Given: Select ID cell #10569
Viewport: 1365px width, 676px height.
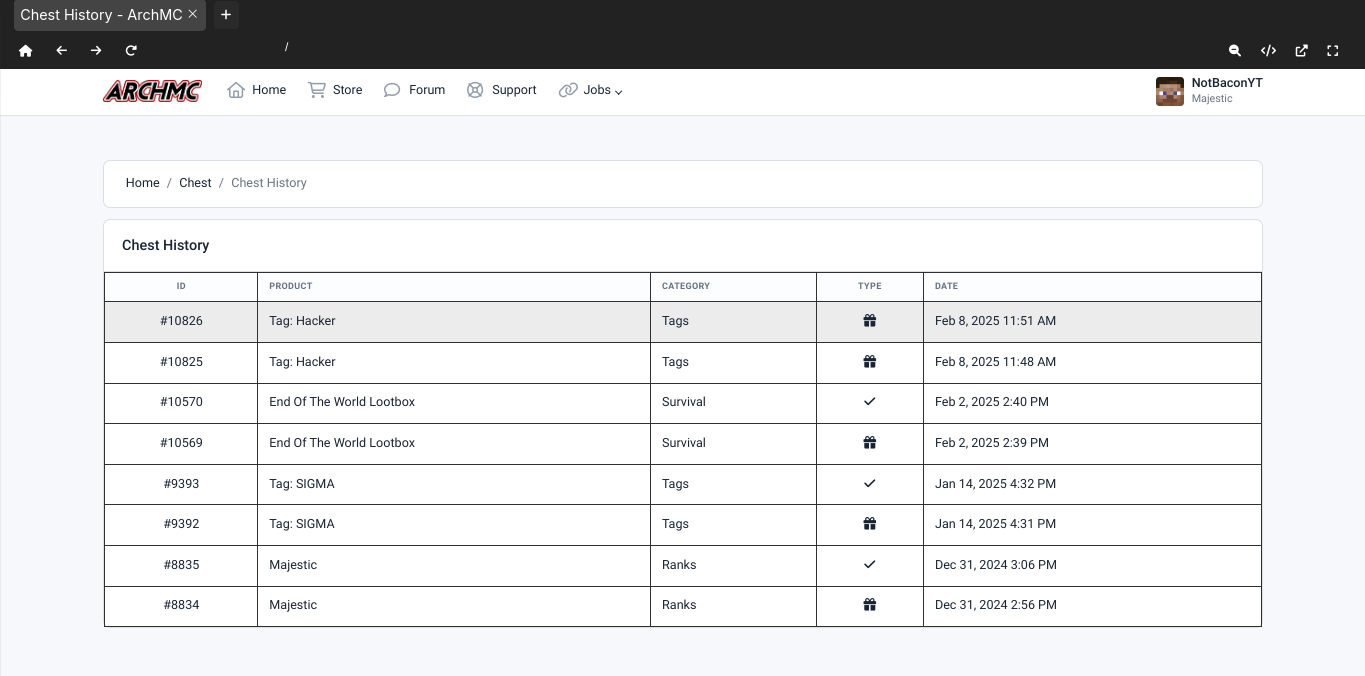Looking at the screenshot, I should point(181,443).
